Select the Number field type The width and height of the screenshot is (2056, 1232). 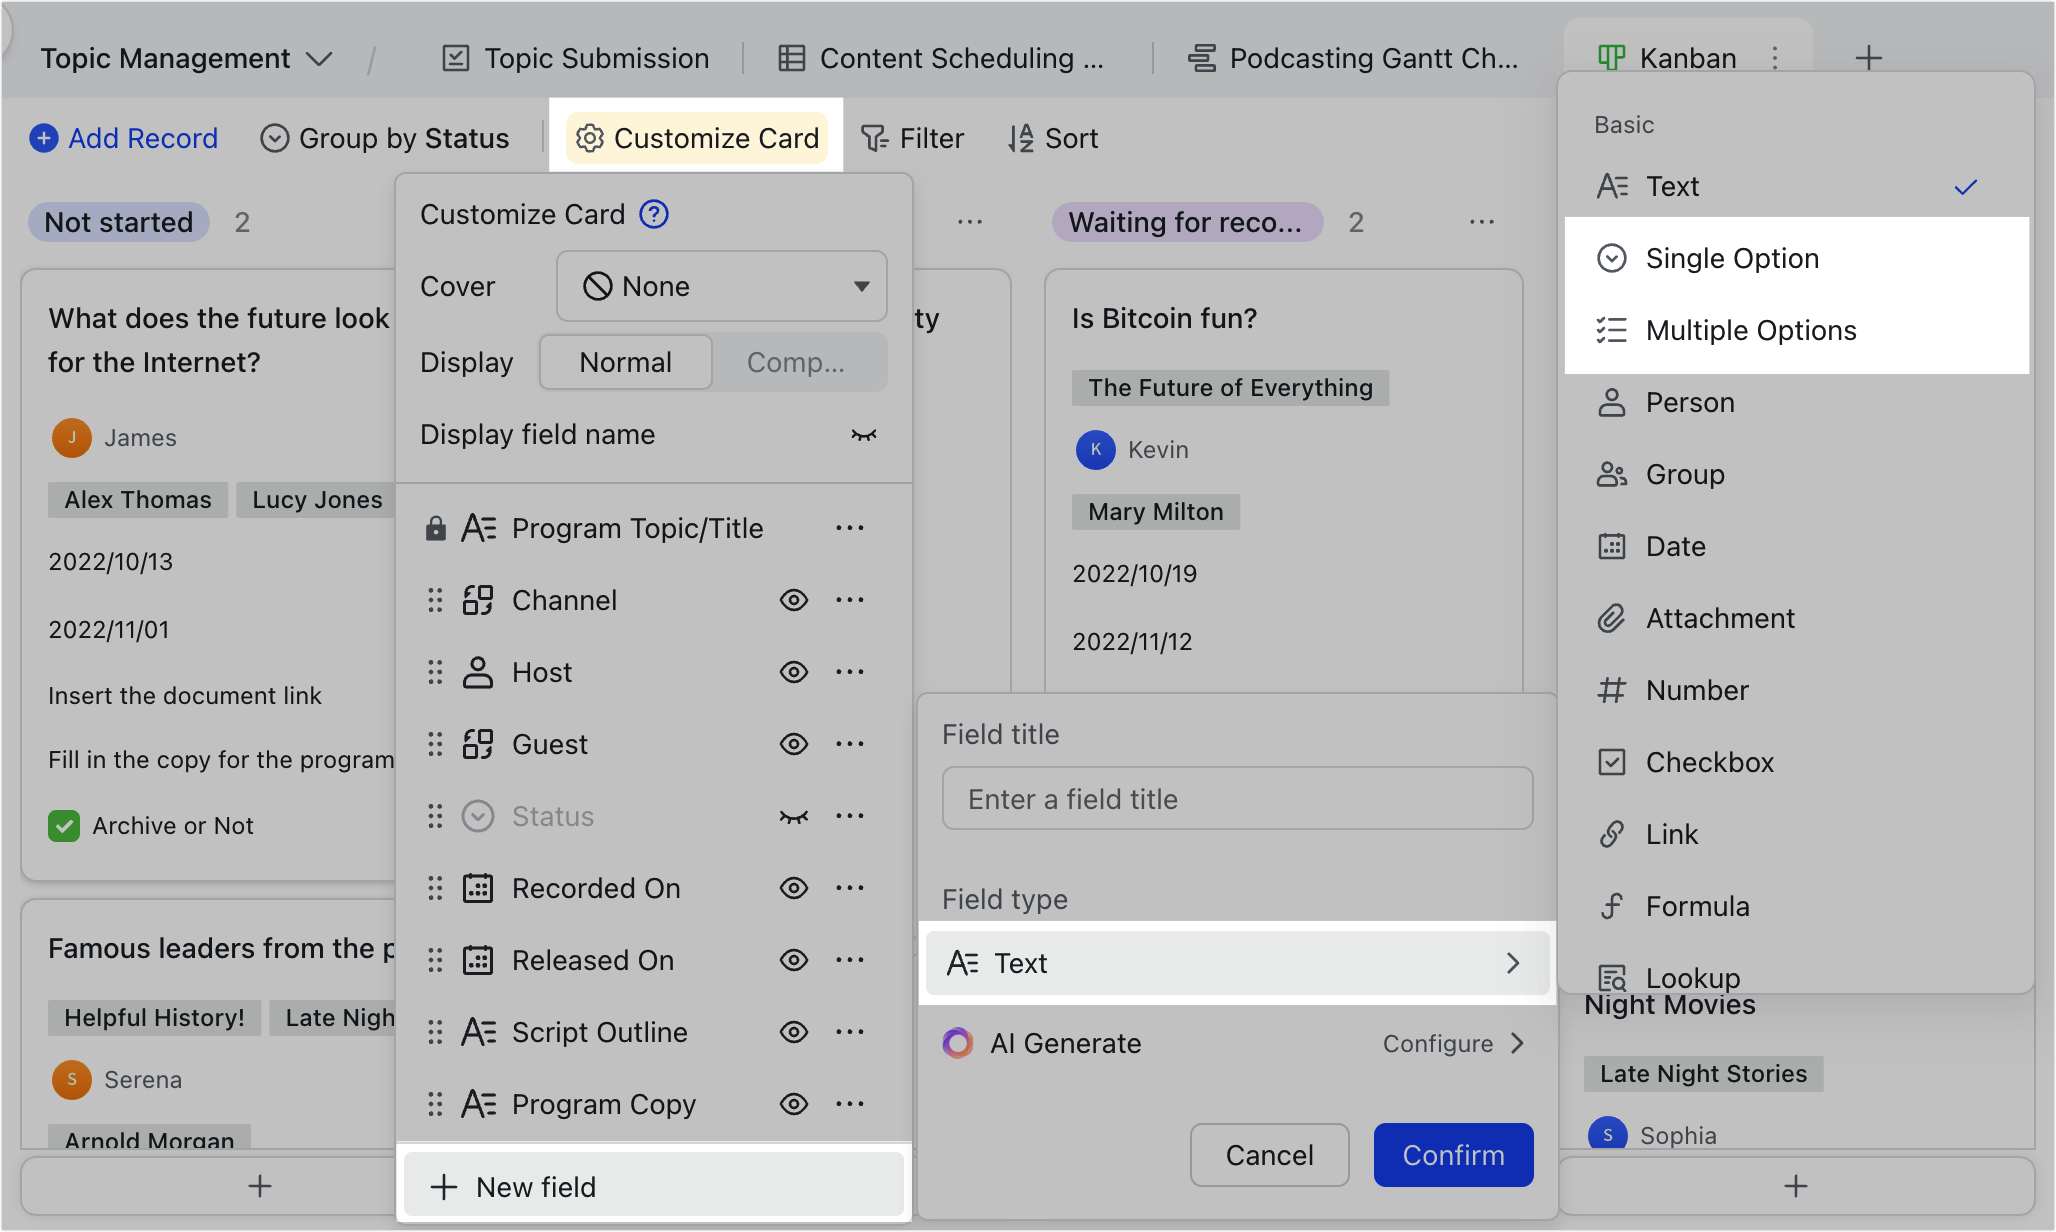click(x=1697, y=690)
